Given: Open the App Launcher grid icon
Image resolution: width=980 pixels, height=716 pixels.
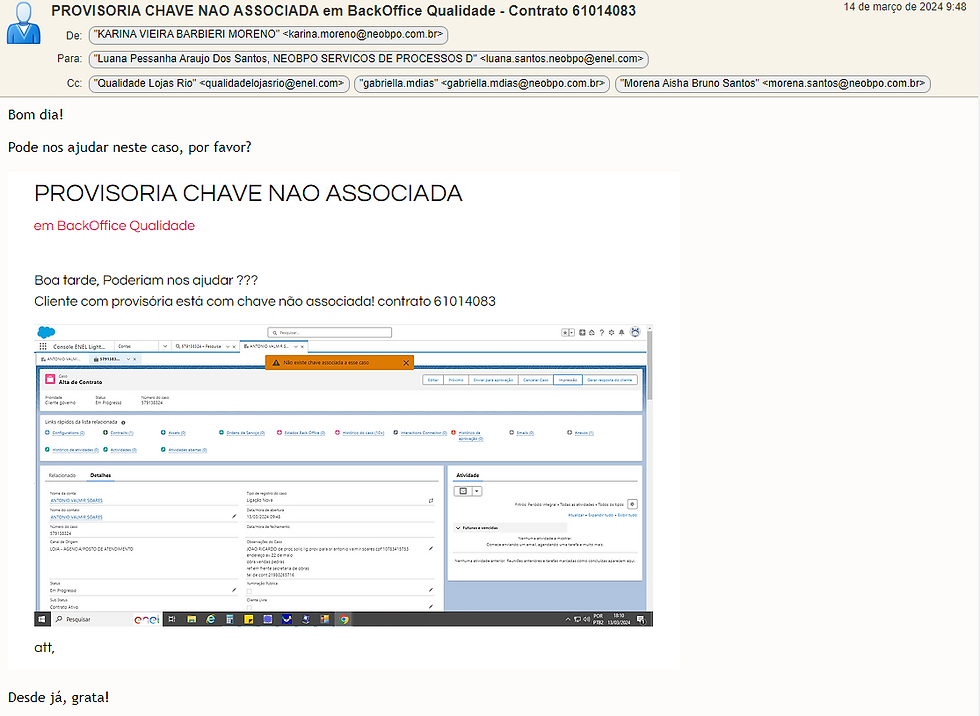Looking at the screenshot, I should (42, 346).
